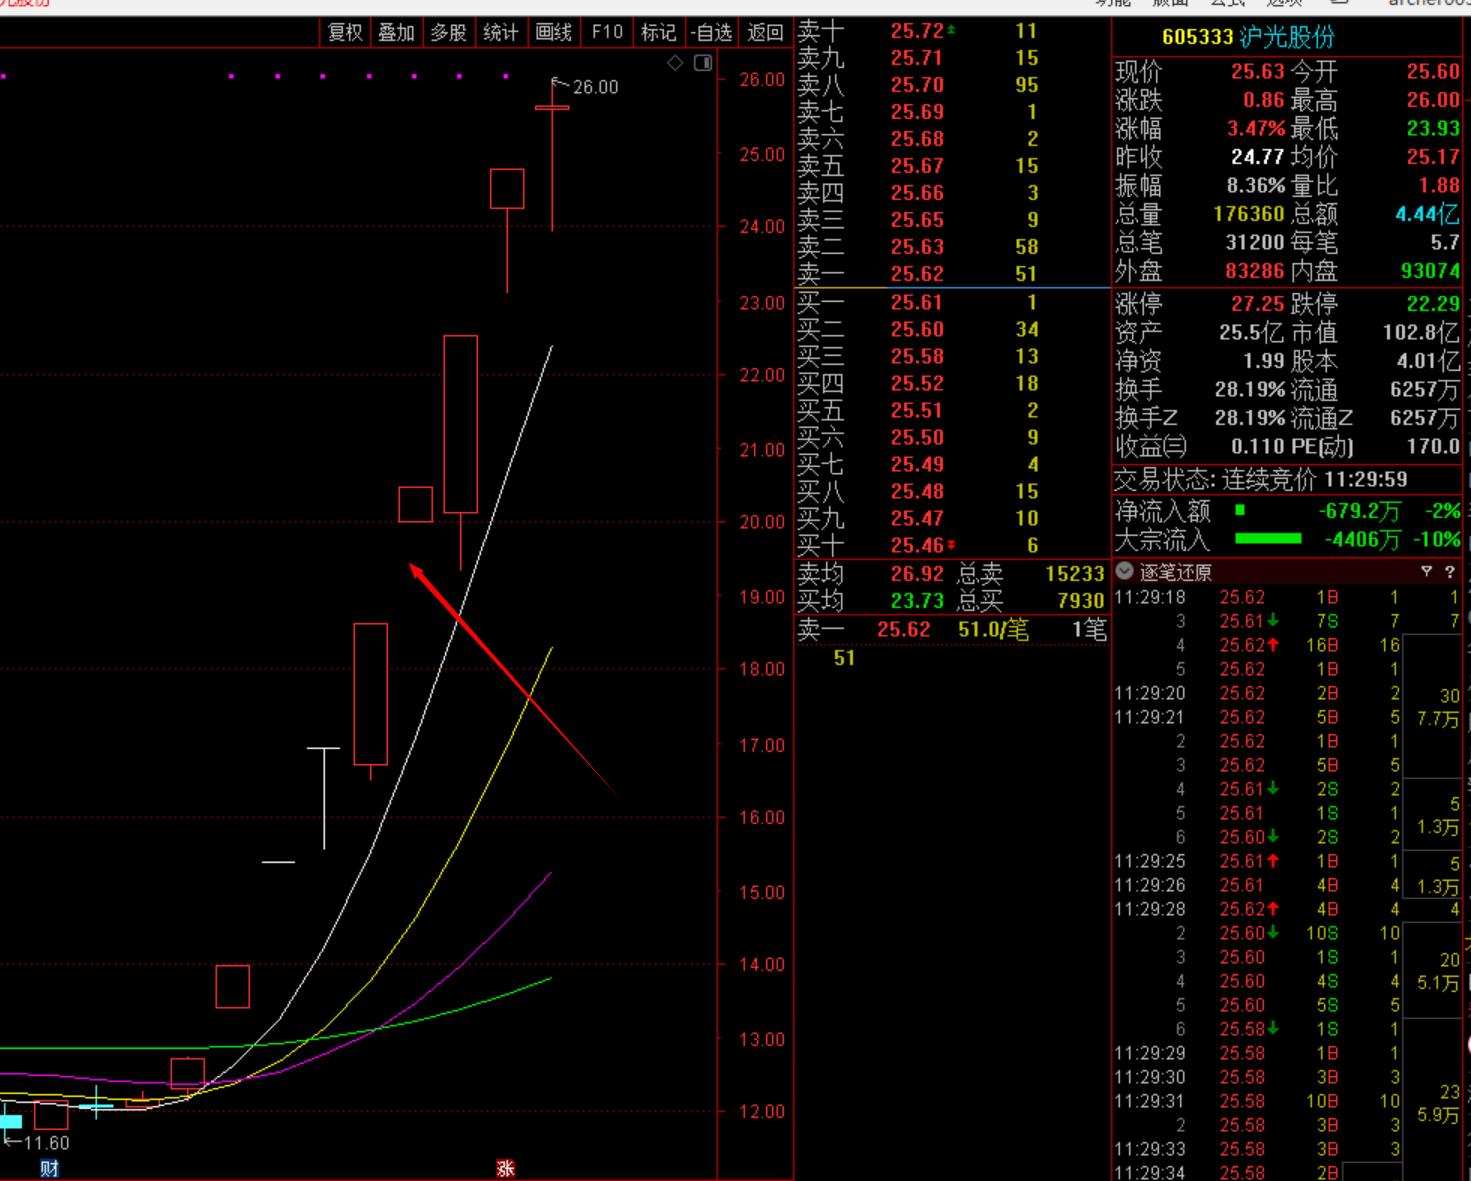1471x1181 pixels.
Task: Select the 卖十 price 25.72
Action: click(917, 31)
